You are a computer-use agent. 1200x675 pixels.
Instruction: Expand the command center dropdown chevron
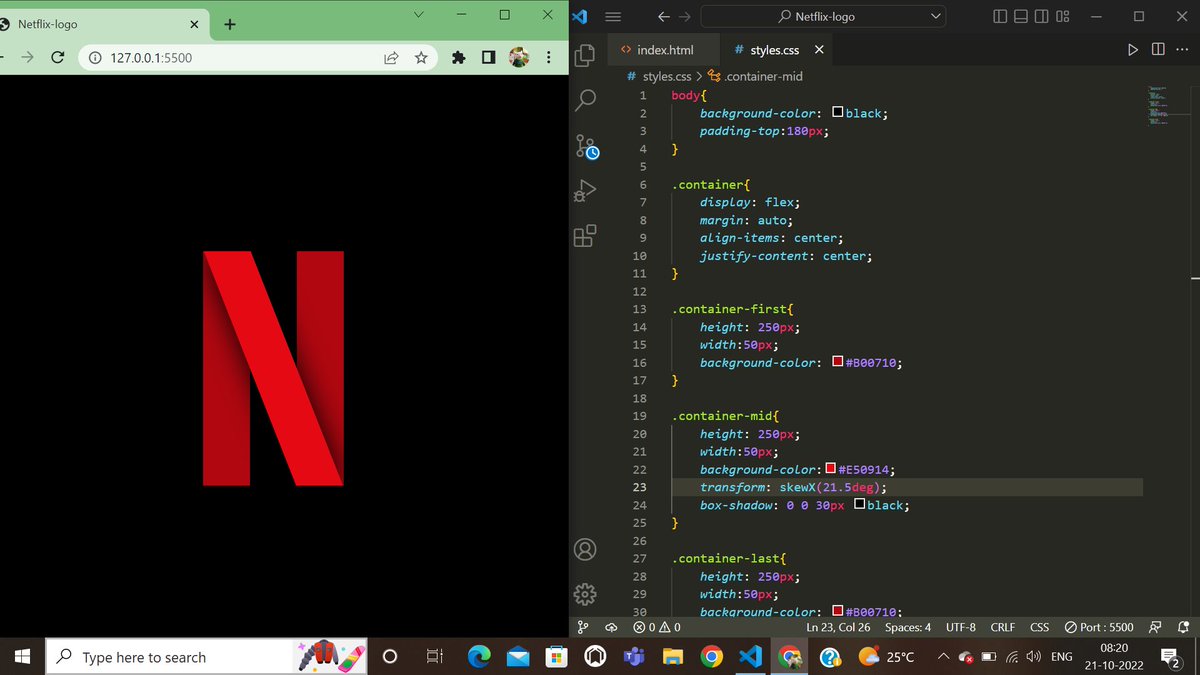(x=936, y=16)
